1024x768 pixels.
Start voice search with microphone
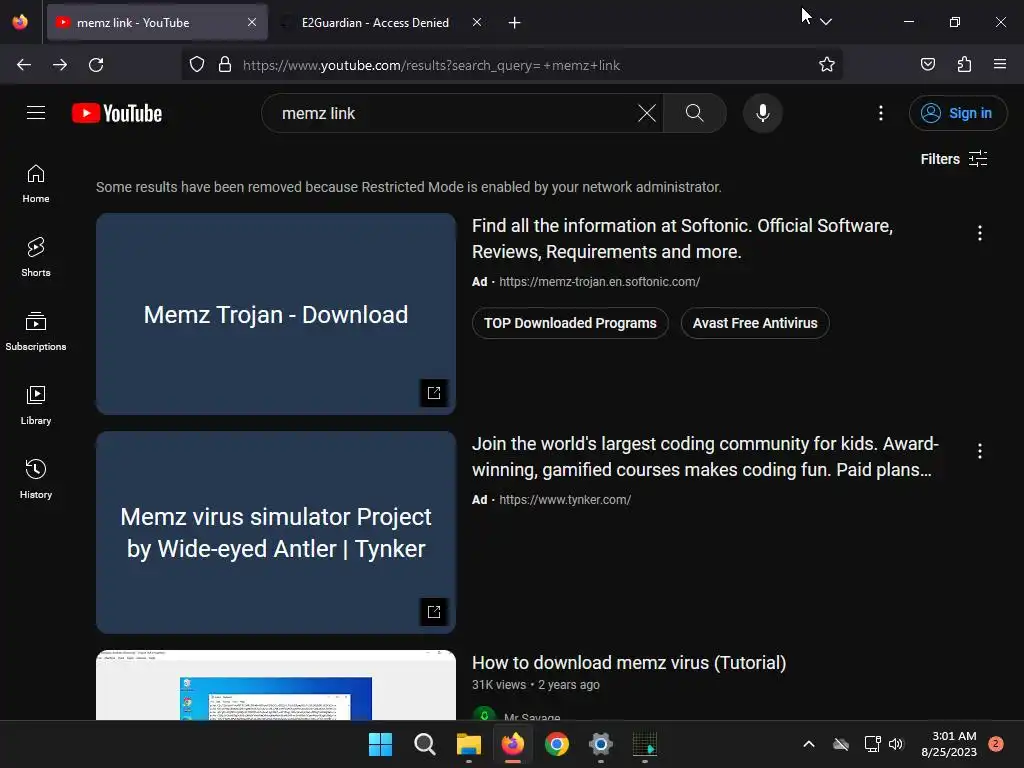coord(762,113)
